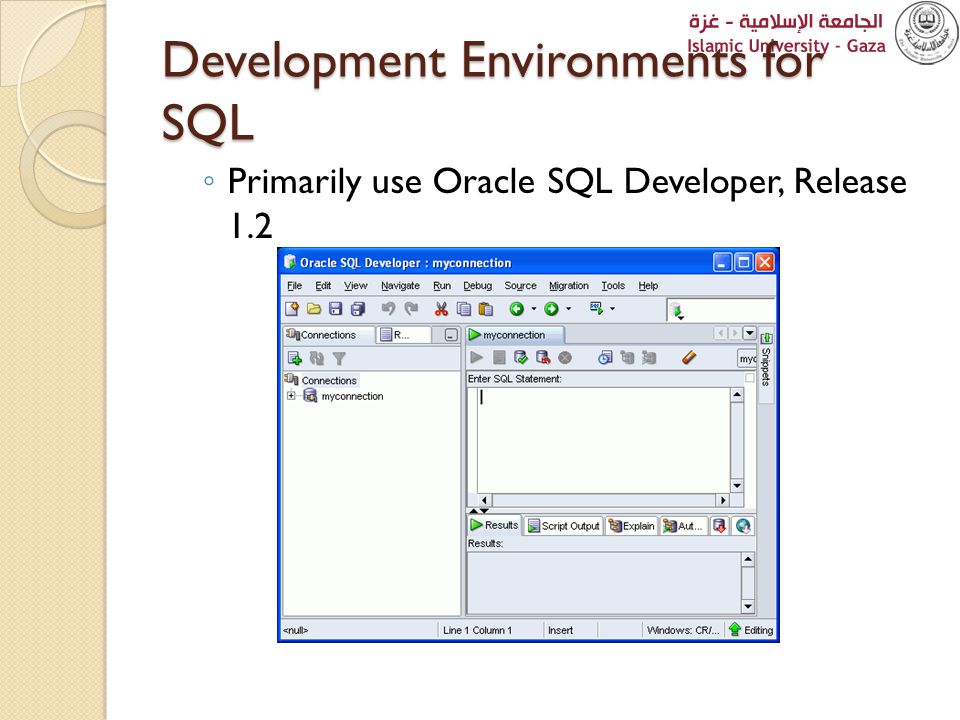
Task: Click the green Back navigation arrow
Action: click(x=517, y=309)
